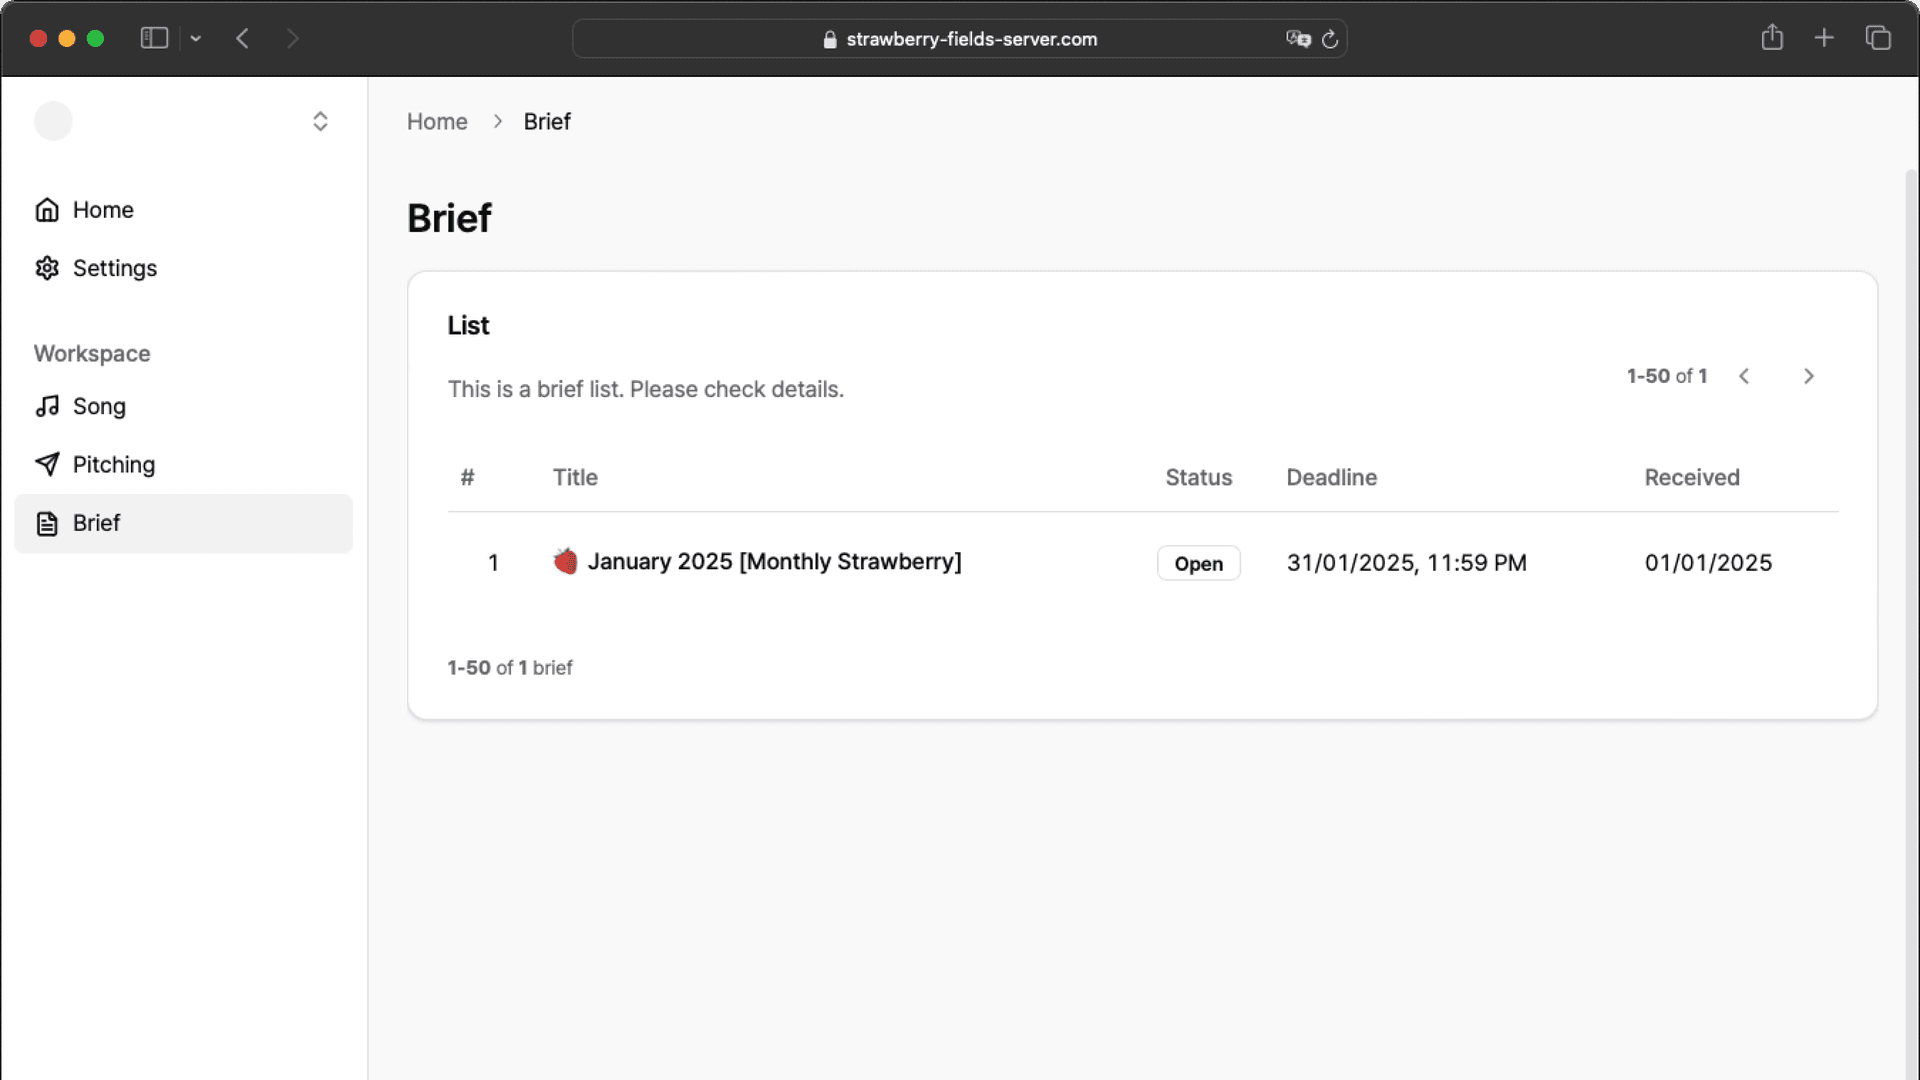
Task: Open January 2025 [Monthly Strawberry] brief
Action: tap(774, 562)
